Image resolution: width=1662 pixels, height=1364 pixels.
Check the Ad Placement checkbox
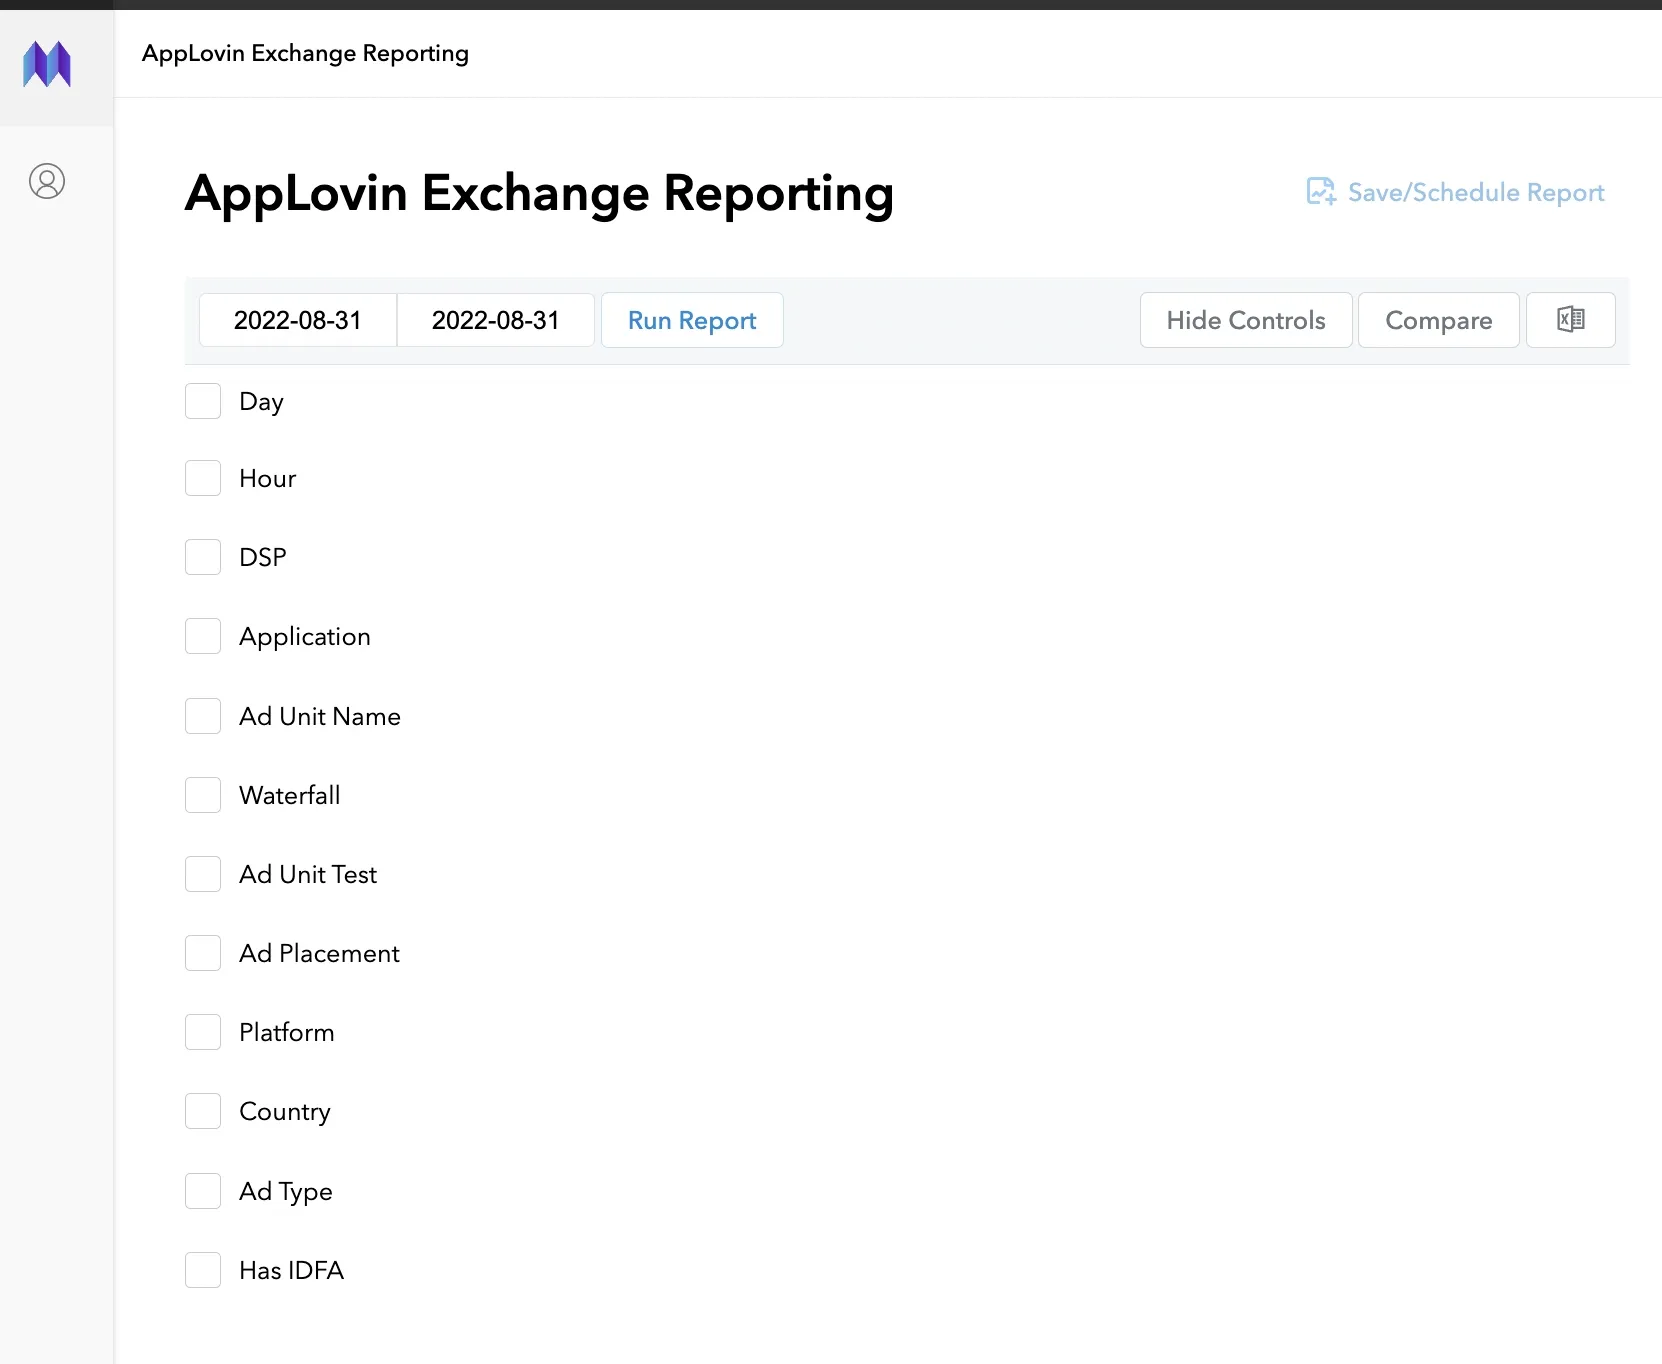click(x=203, y=953)
